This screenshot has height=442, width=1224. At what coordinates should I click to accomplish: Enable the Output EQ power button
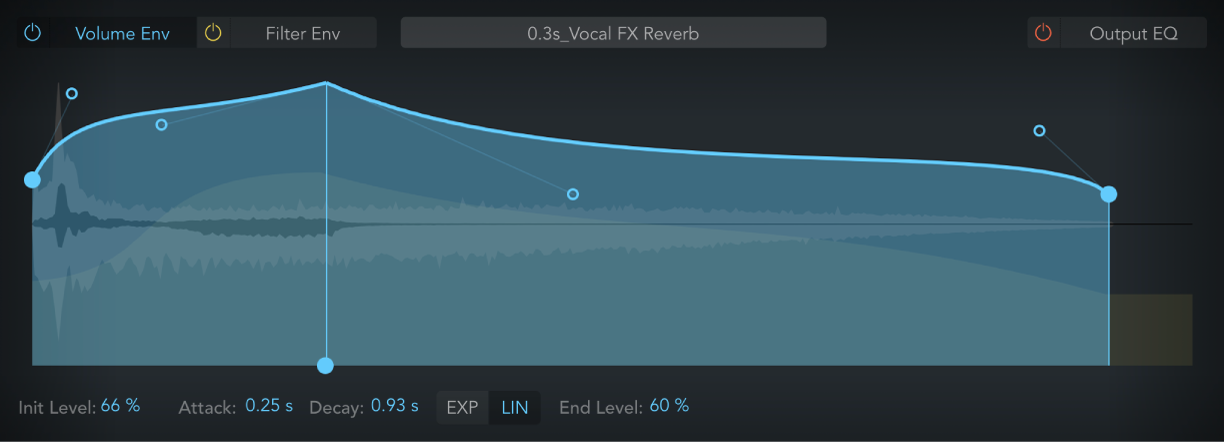click(x=1043, y=33)
